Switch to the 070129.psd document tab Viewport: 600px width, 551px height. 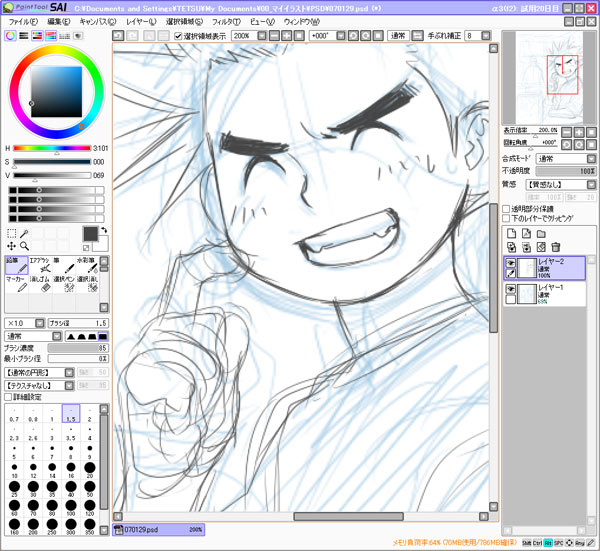point(158,530)
